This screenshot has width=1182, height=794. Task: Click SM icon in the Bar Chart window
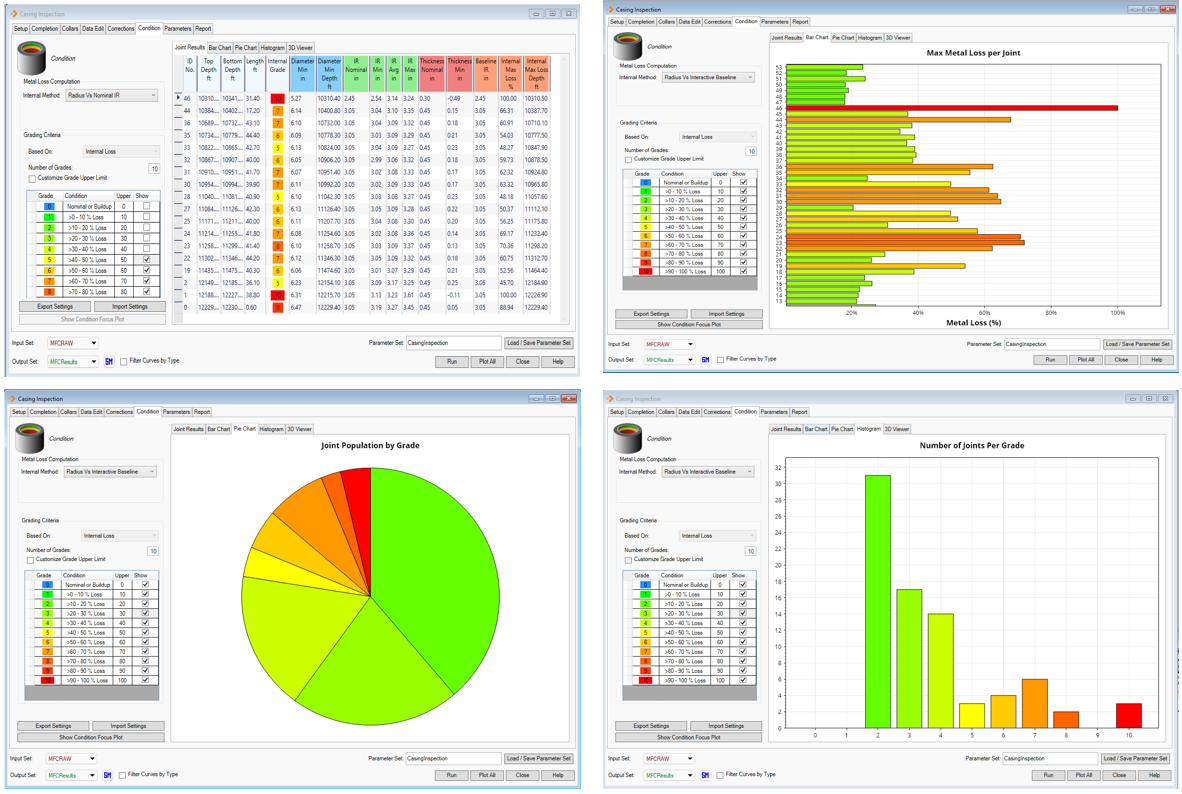click(705, 360)
